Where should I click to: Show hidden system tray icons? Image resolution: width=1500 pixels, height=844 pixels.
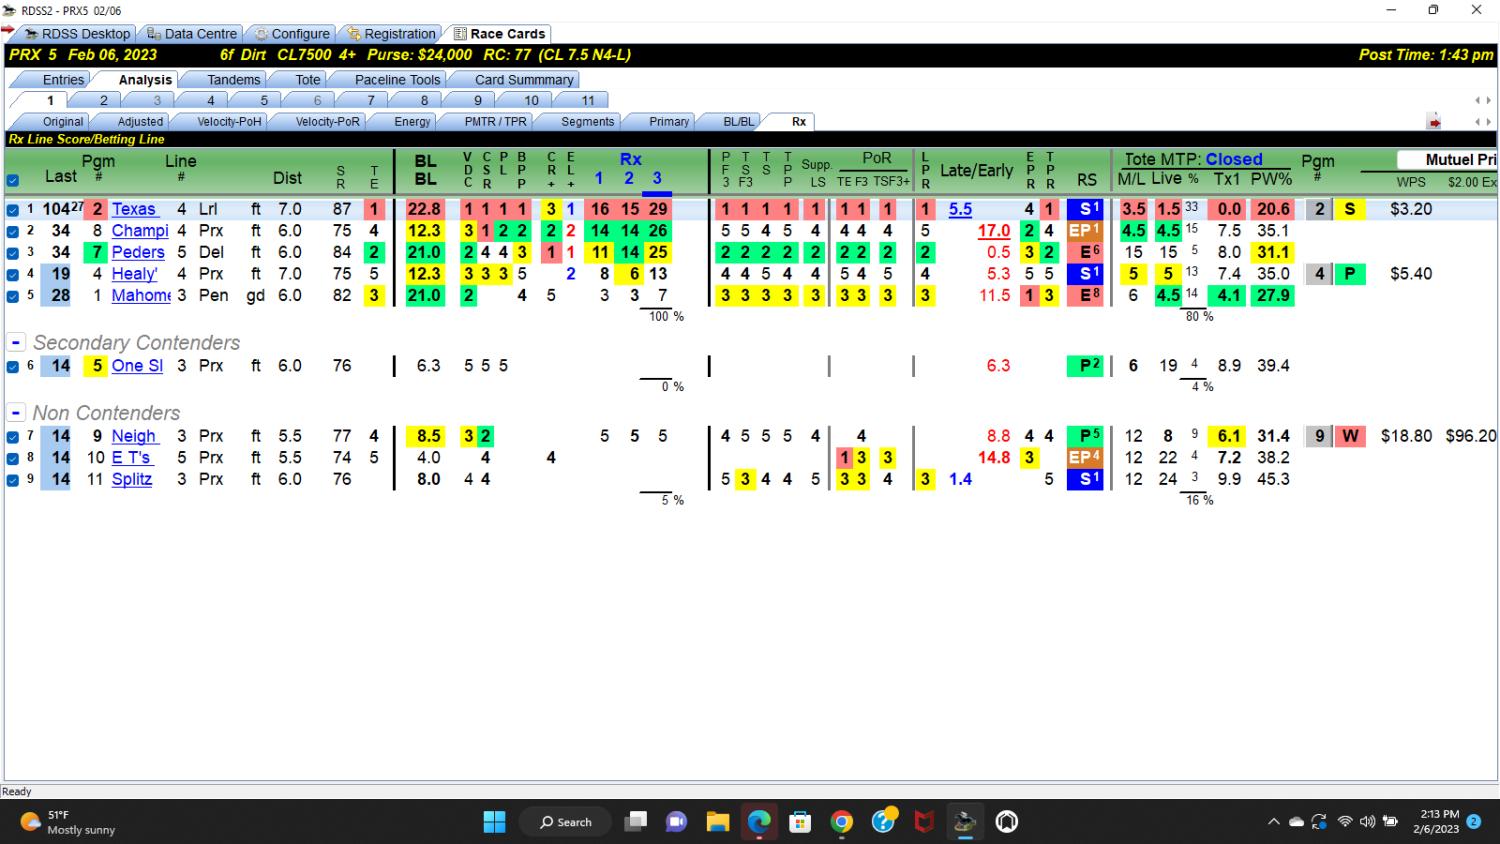[1273, 822]
